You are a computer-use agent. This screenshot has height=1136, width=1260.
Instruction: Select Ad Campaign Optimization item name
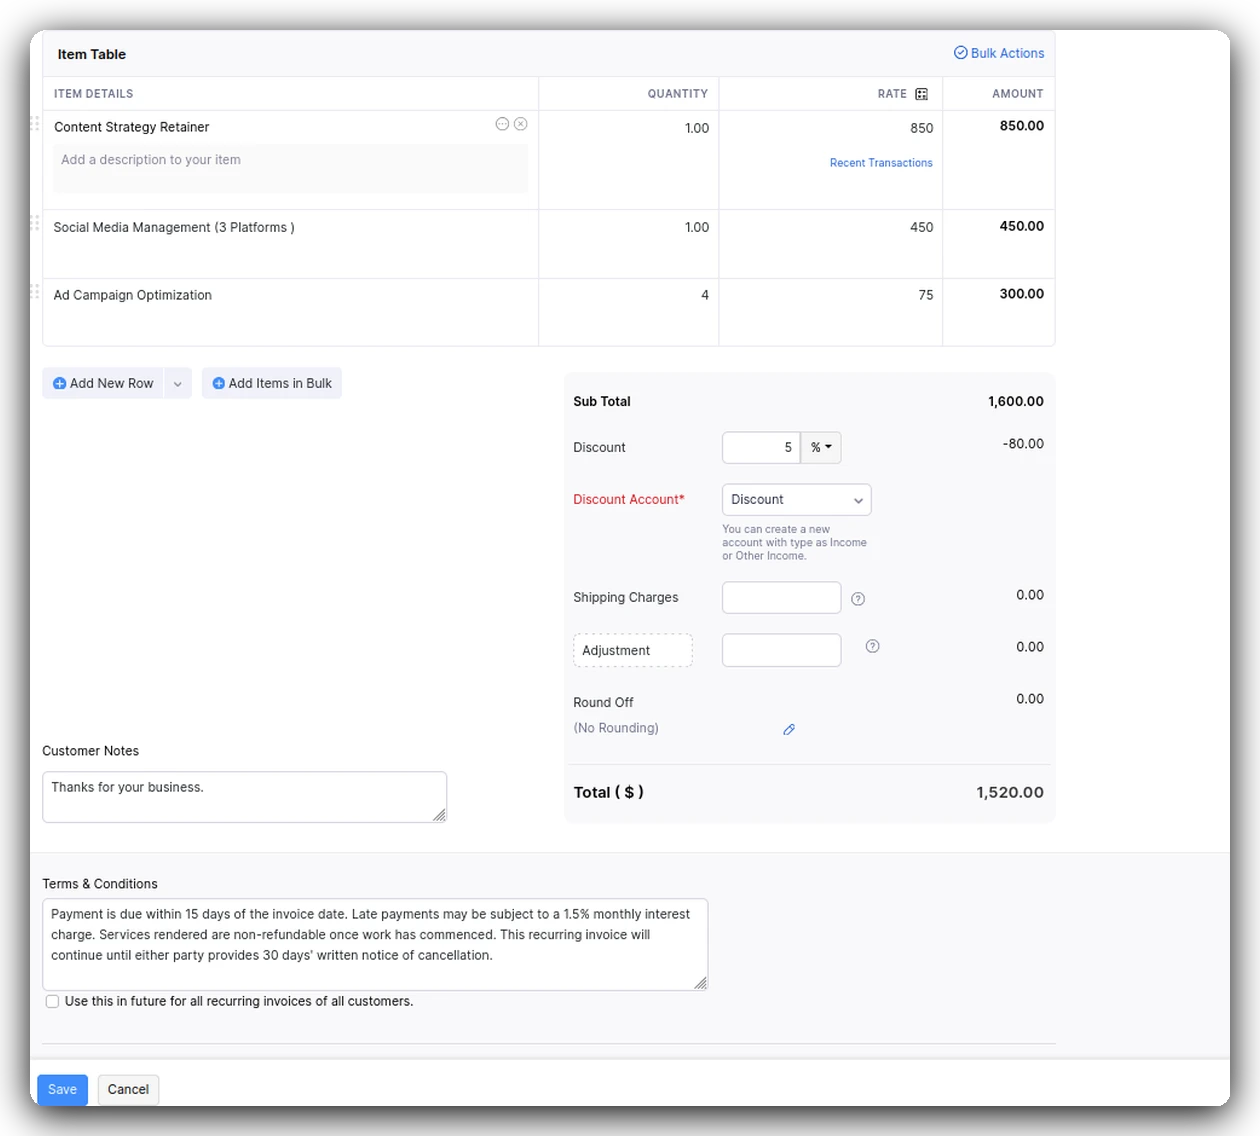pos(133,295)
